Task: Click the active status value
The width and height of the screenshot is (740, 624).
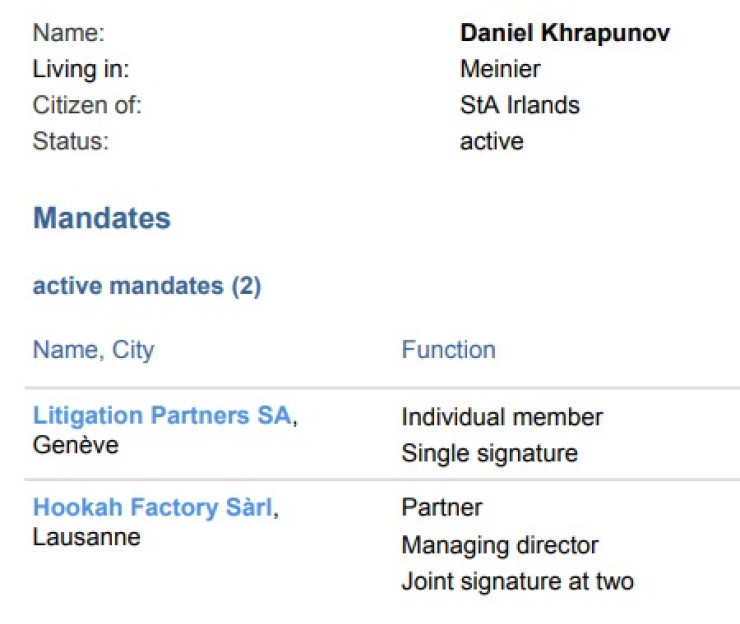Action: click(491, 141)
